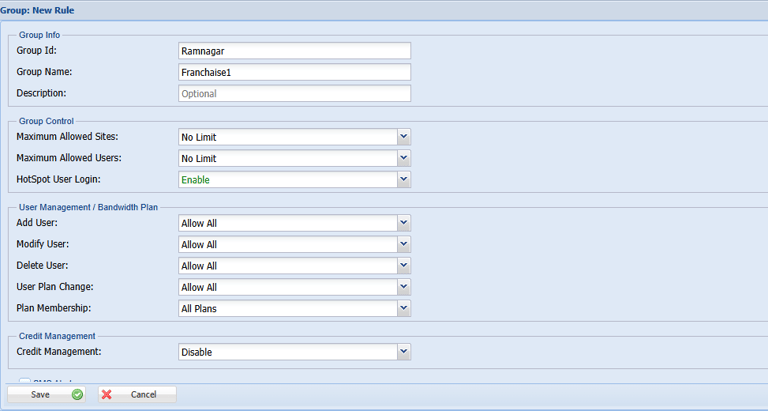This screenshot has width=768, height=411.
Task: Expand the Plan Membership dropdown
Action: pos(403,309)
